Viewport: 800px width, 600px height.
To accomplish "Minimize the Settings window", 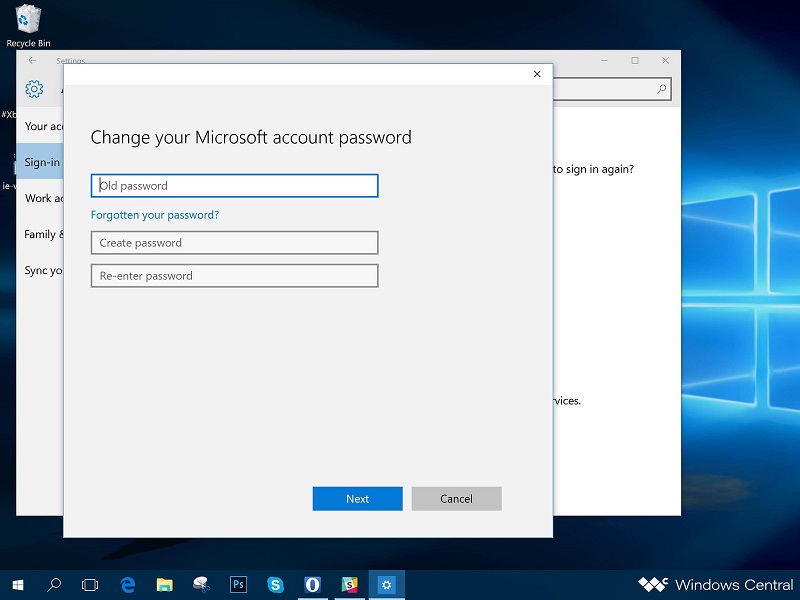I will tap(604, 61).
